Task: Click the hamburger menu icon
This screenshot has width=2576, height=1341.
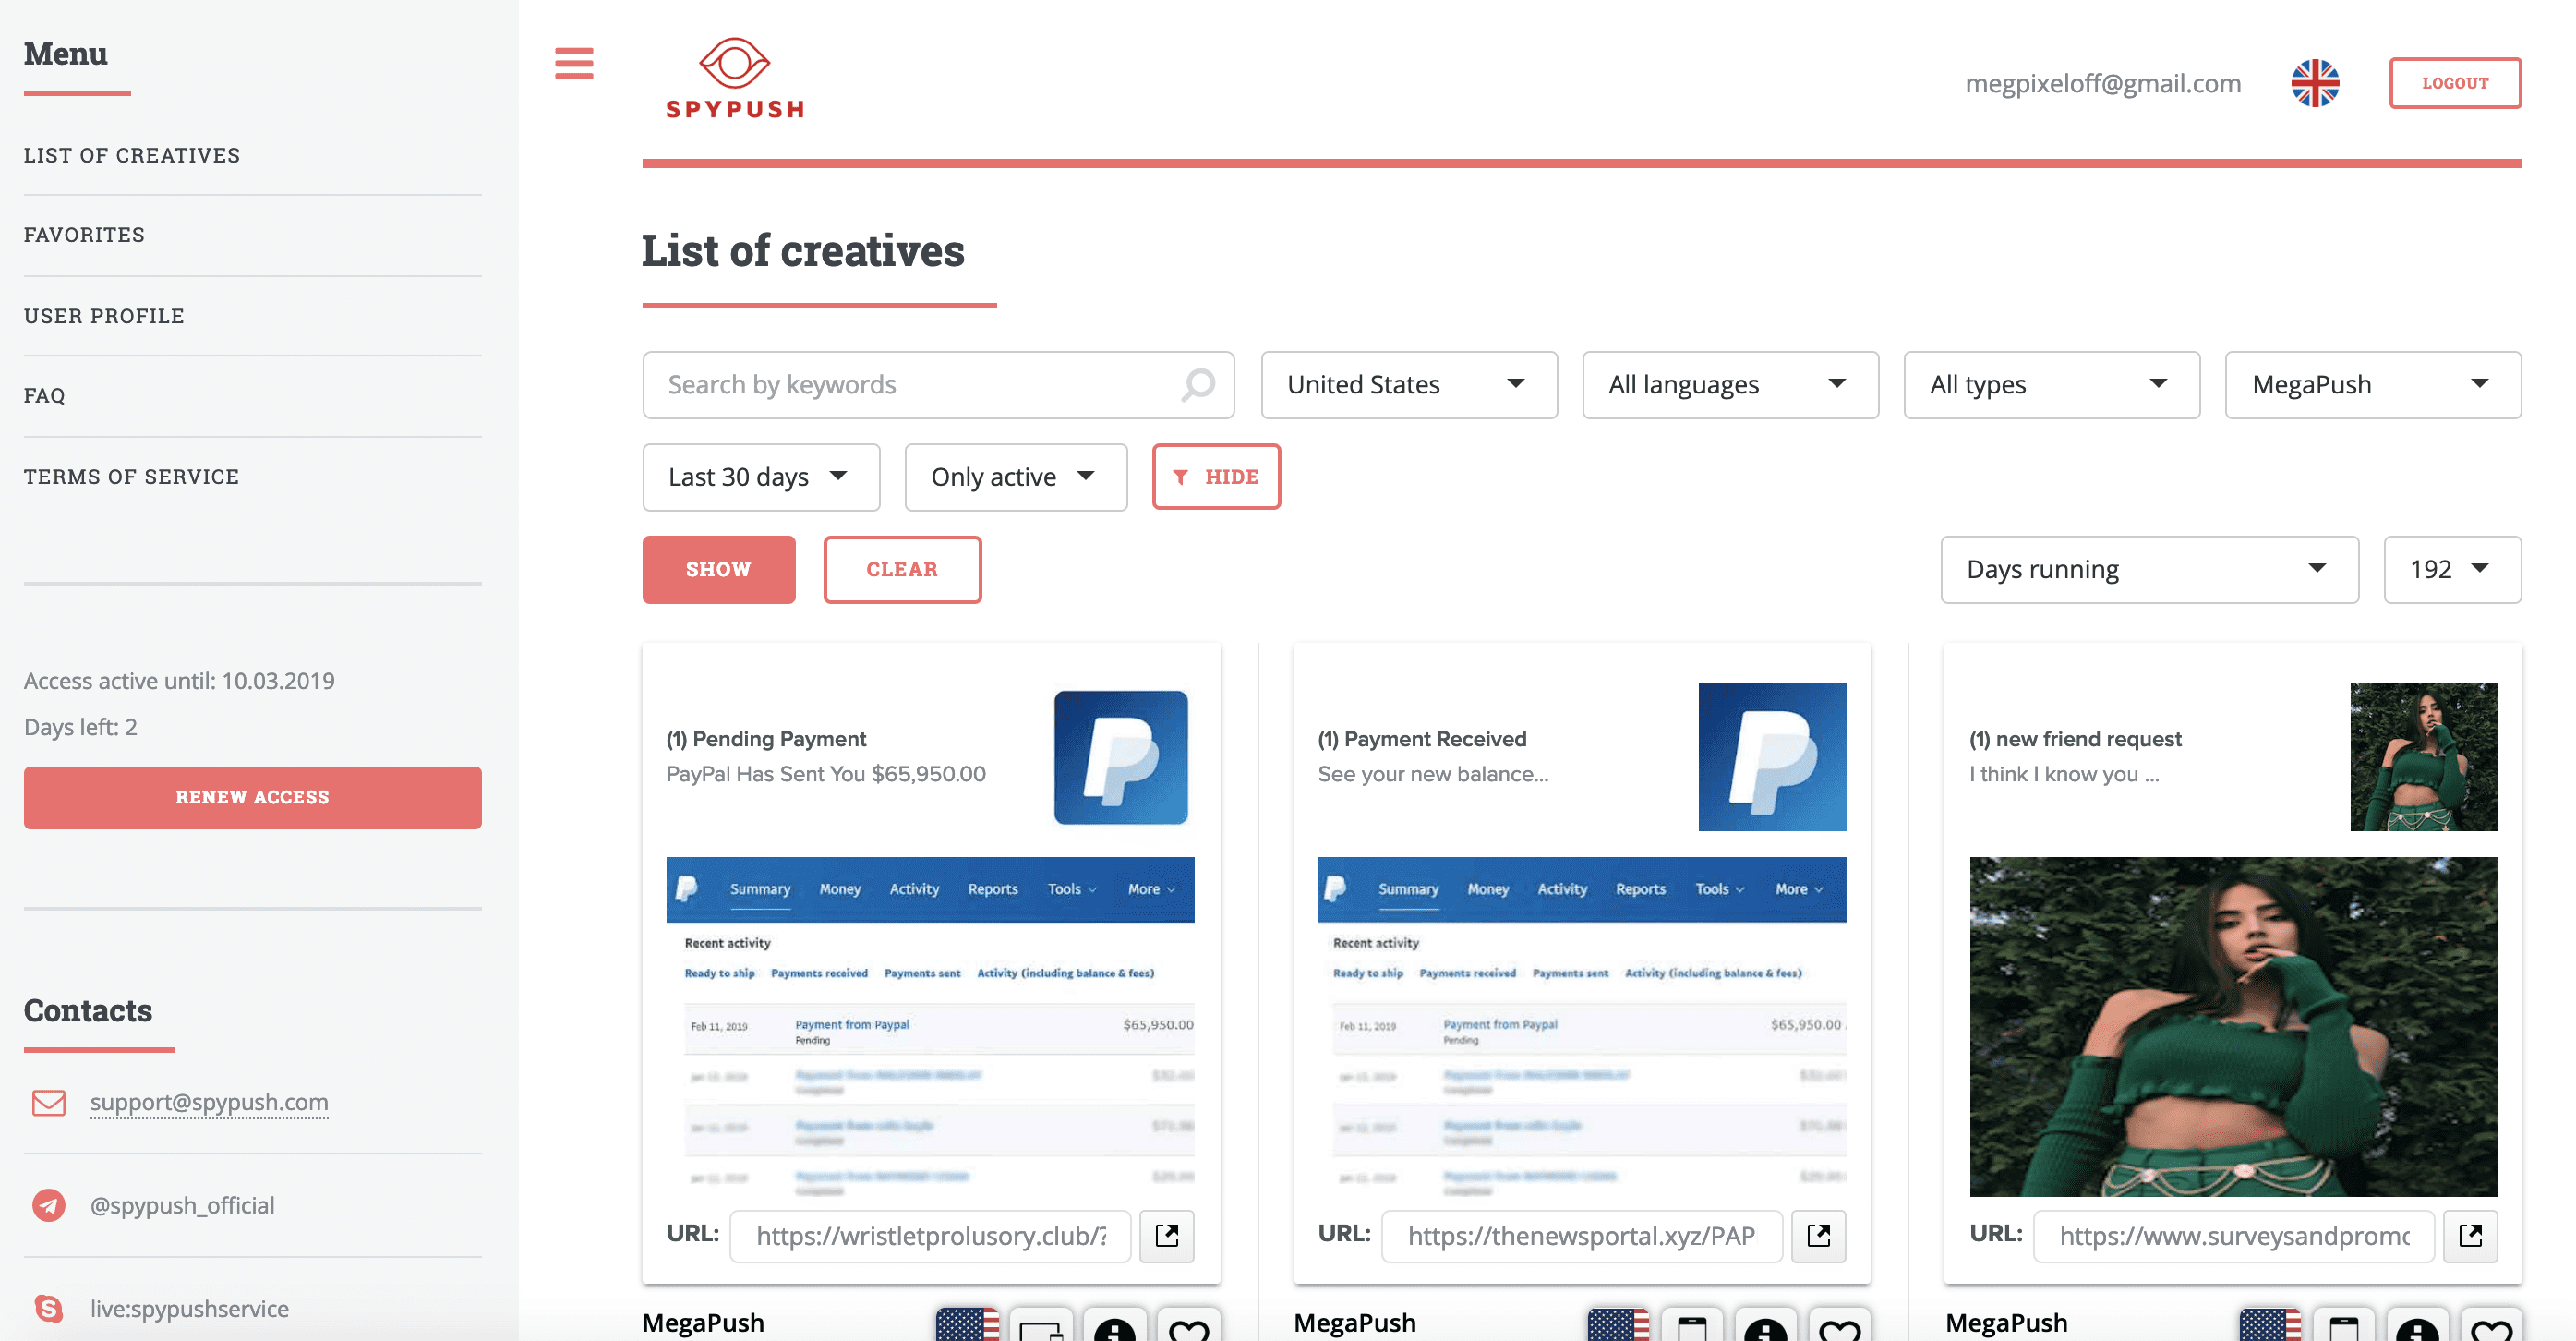Action: click(x=574, y=65)
